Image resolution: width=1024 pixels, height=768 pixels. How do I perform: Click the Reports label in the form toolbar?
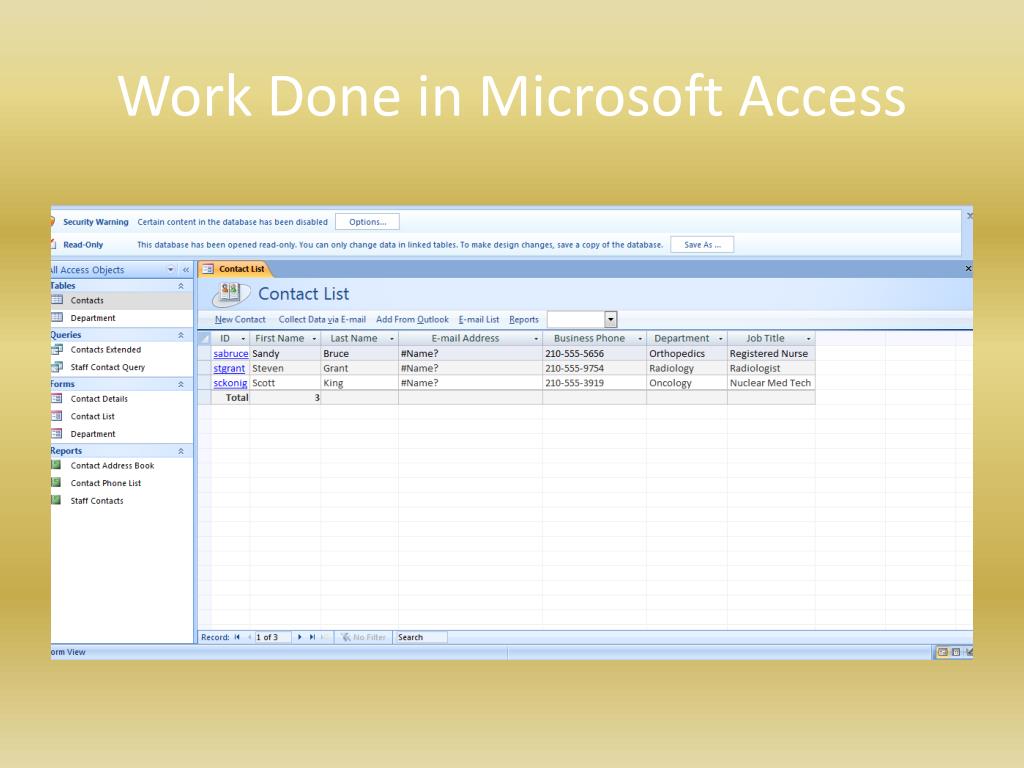pyautogui.click(x=524, y=319)
